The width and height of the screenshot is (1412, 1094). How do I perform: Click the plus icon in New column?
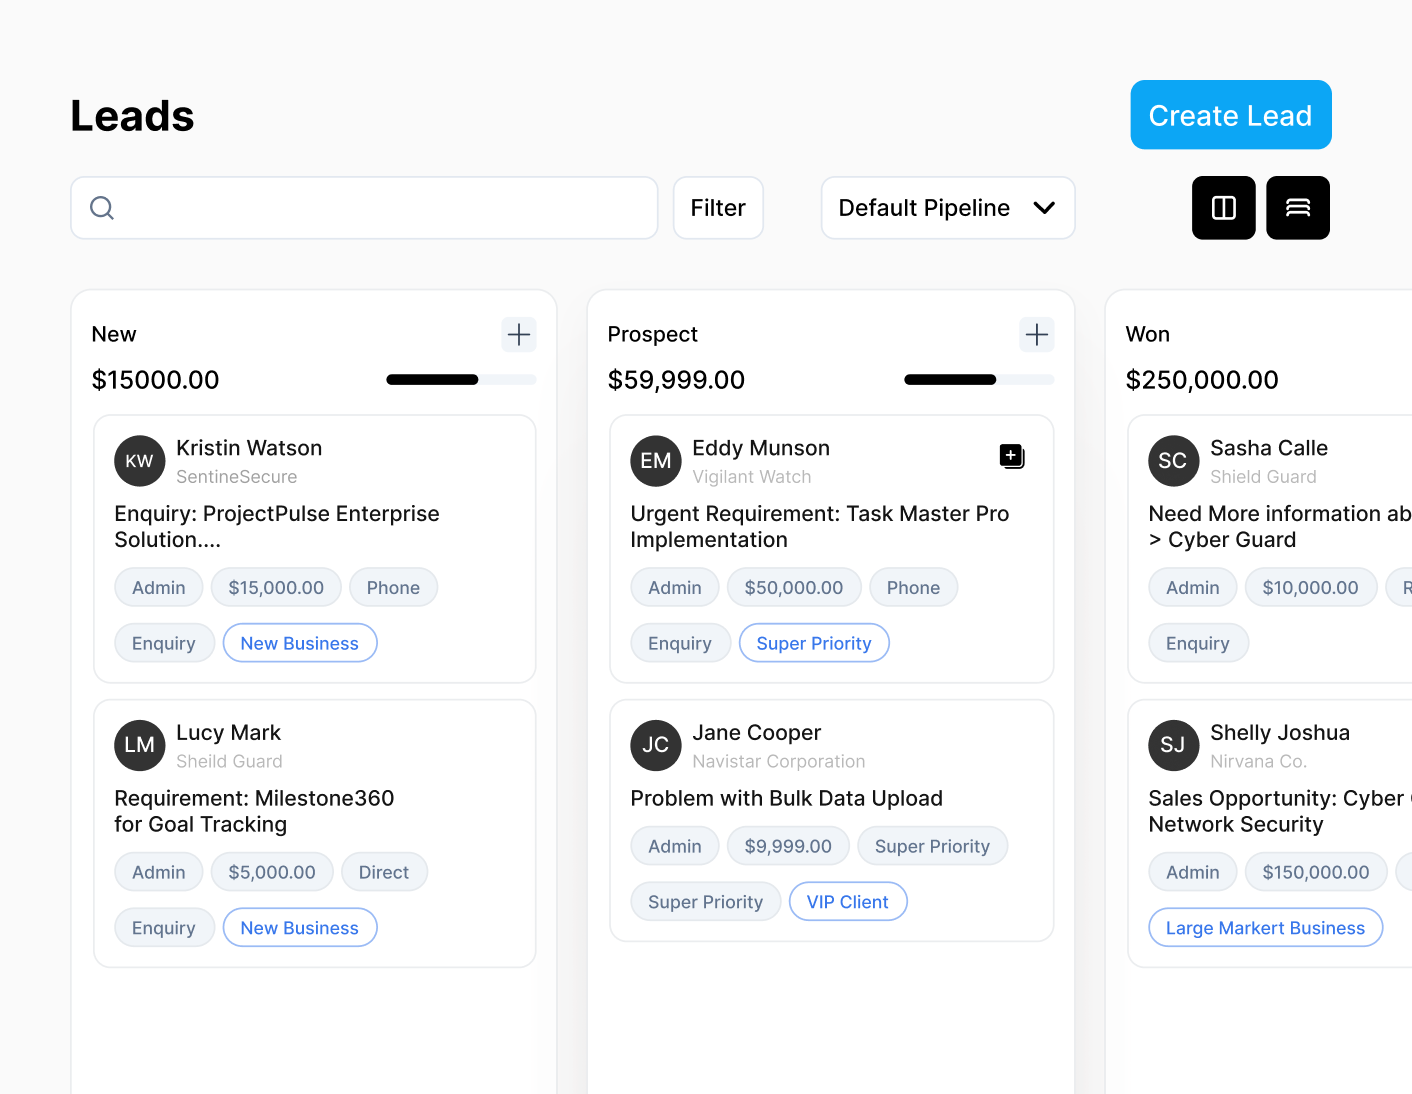click(519, 334)
